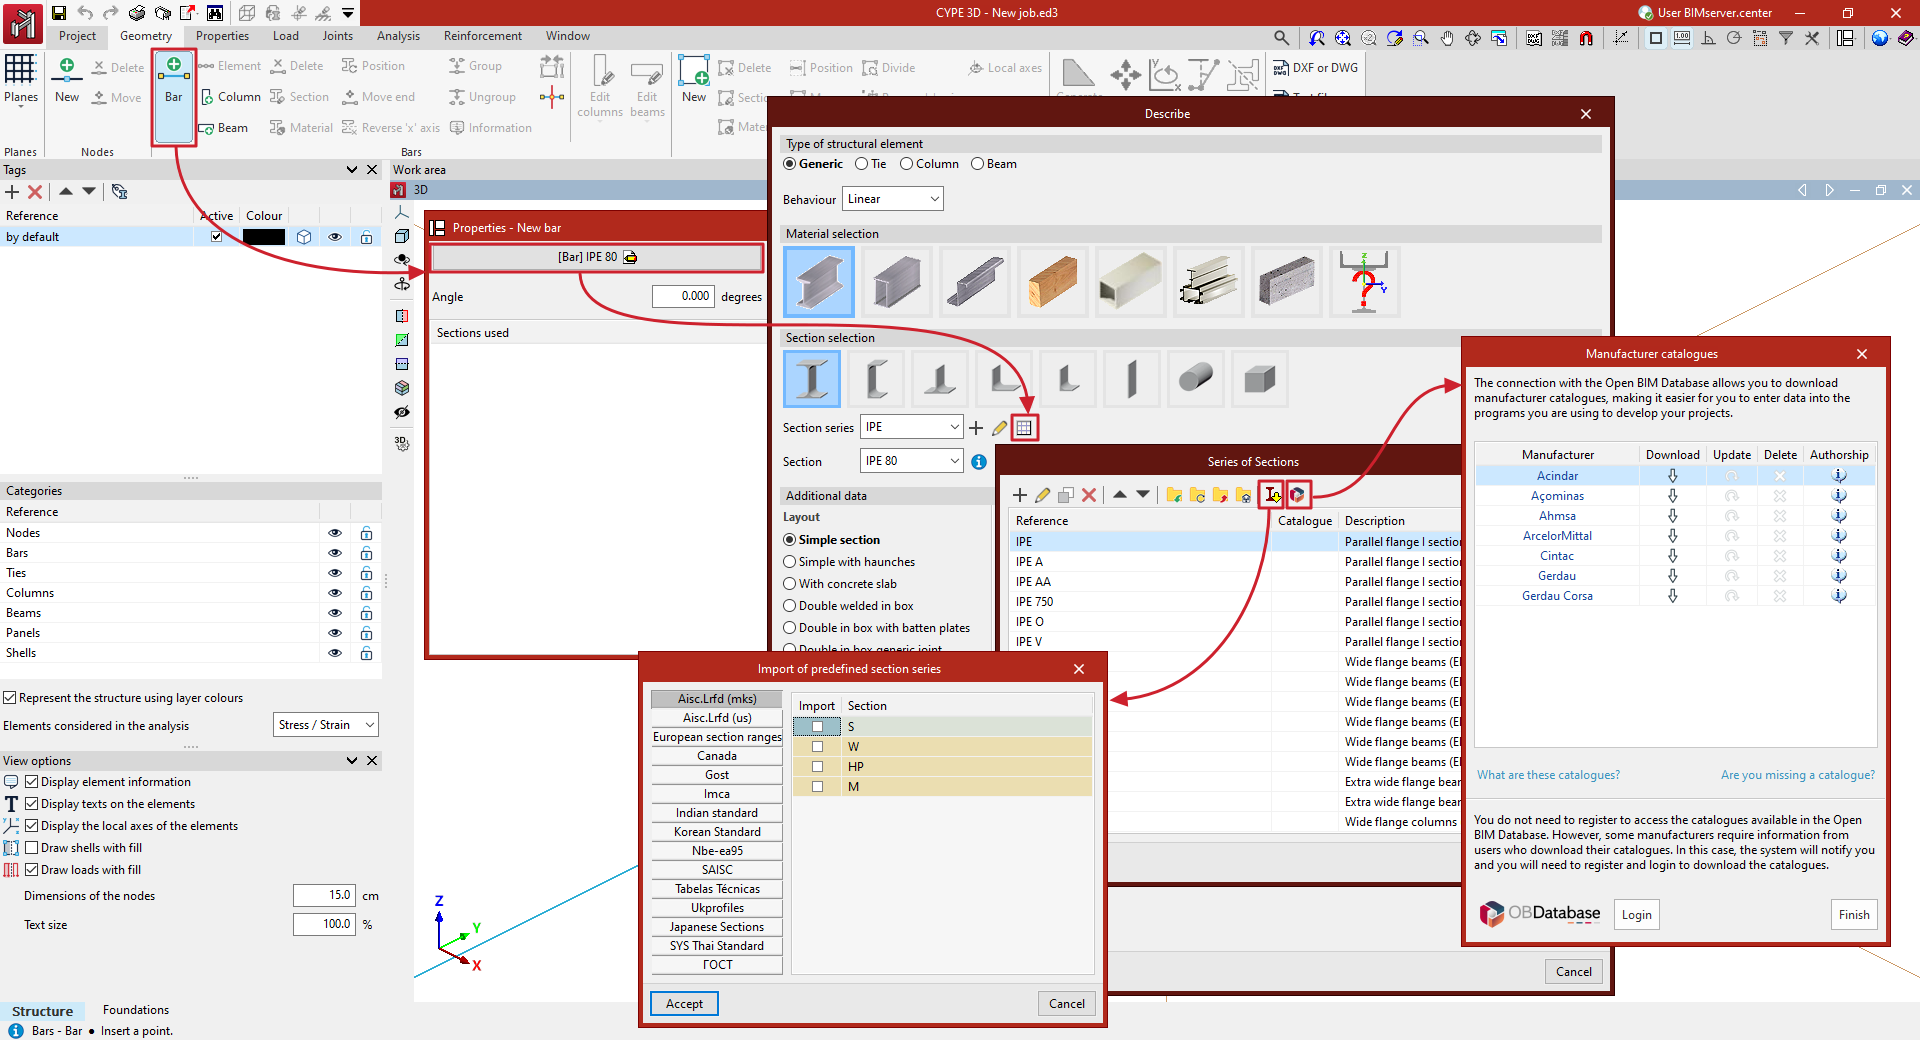Image resolution: width=1920 pixels, height=1040 pixels.
Task: Hide the Nodes category with its eye
Action: point(335,533)
